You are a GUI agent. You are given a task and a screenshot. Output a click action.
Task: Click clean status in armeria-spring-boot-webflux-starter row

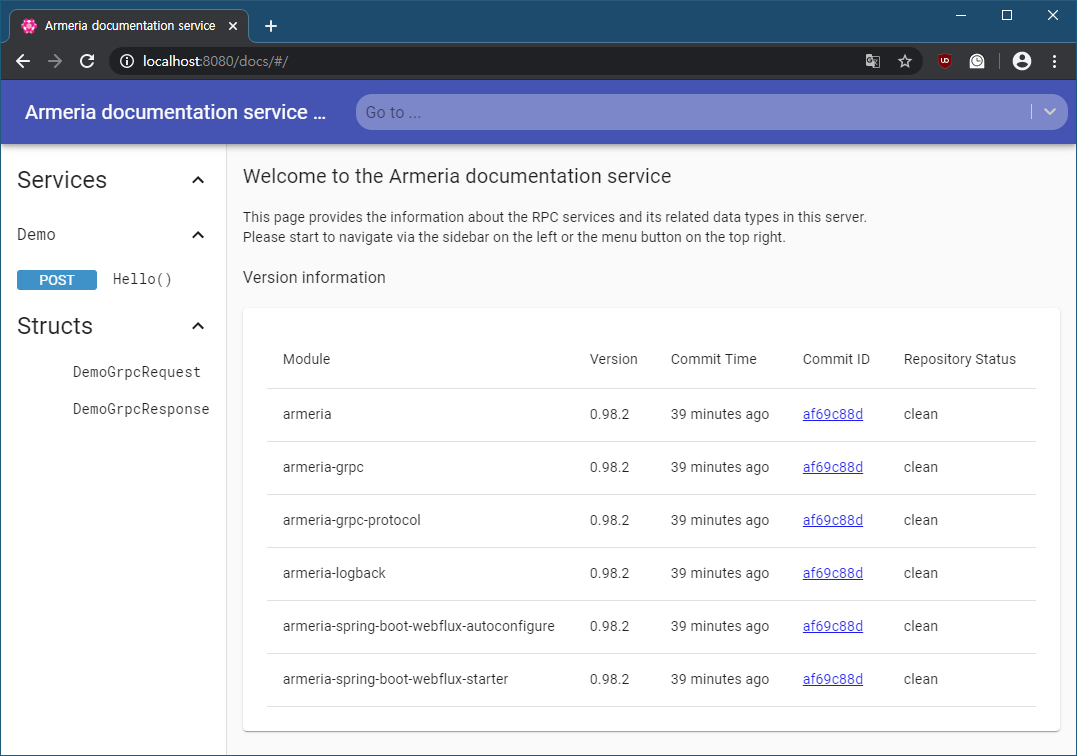pos(920,678)
